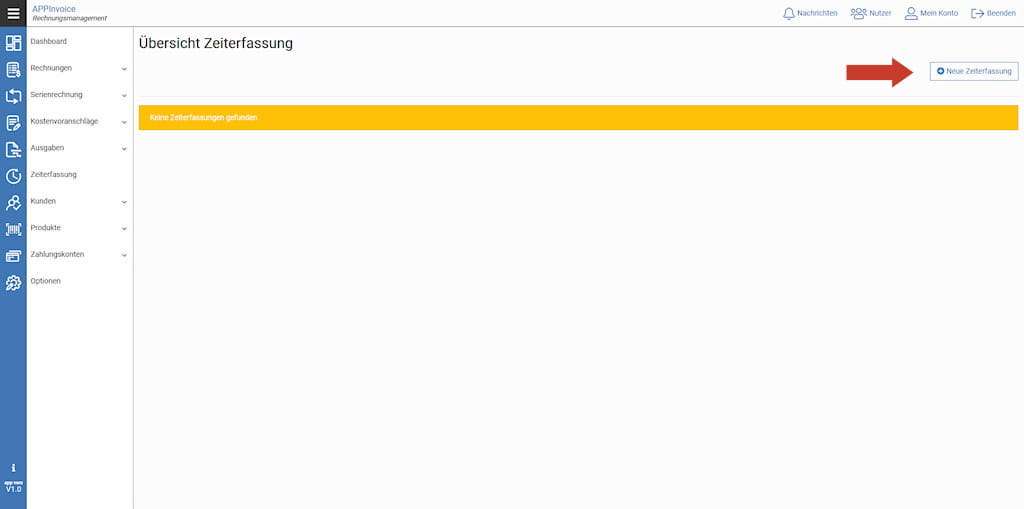The height and width of the screenshot is (509, 1024).
Task: Open Nachrichten notifications link
Action: 810,13
